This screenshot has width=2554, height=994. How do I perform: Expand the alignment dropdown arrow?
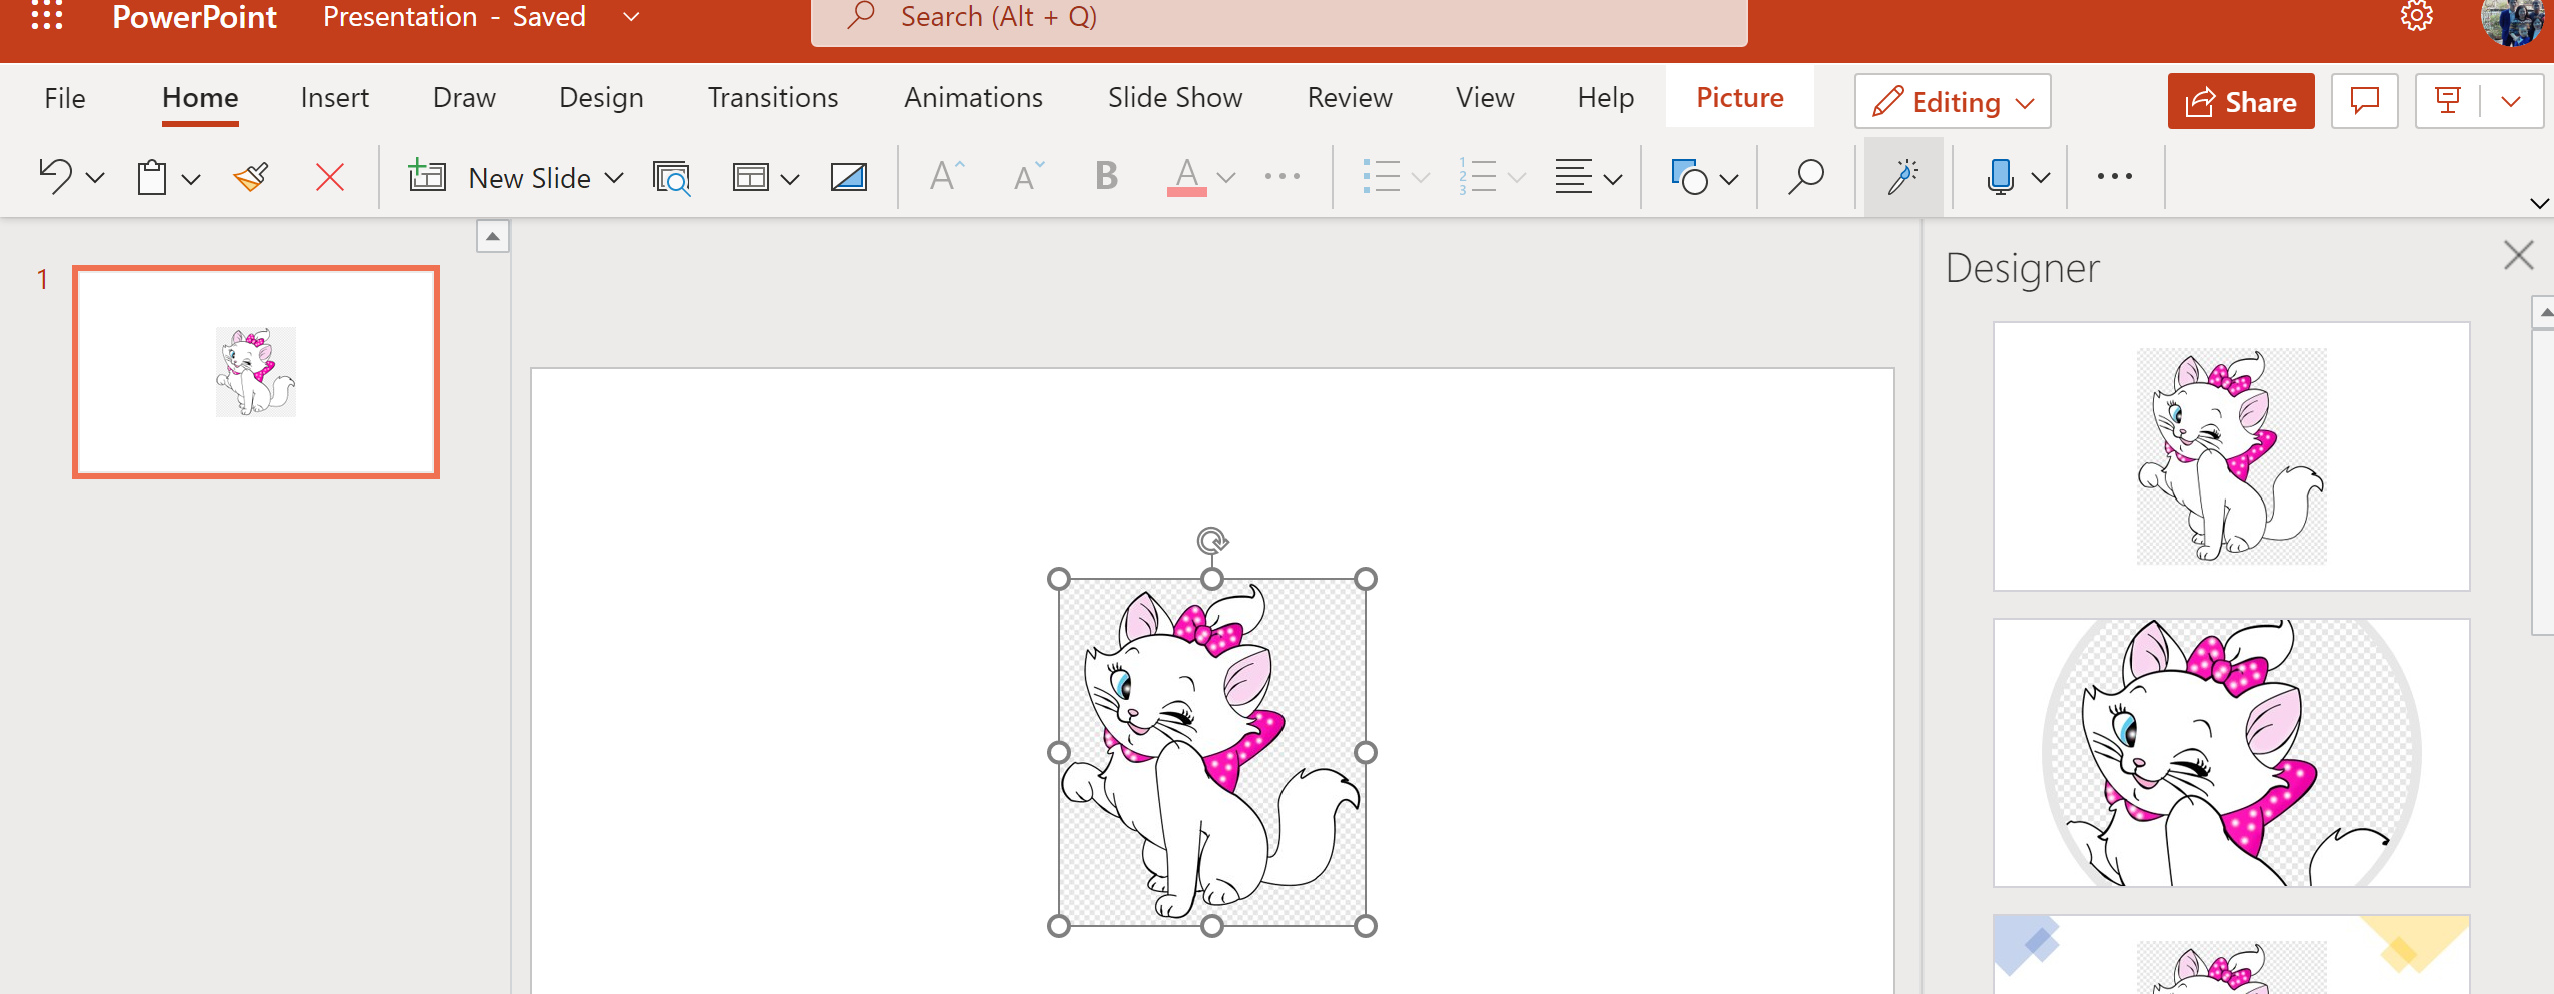1613,179
